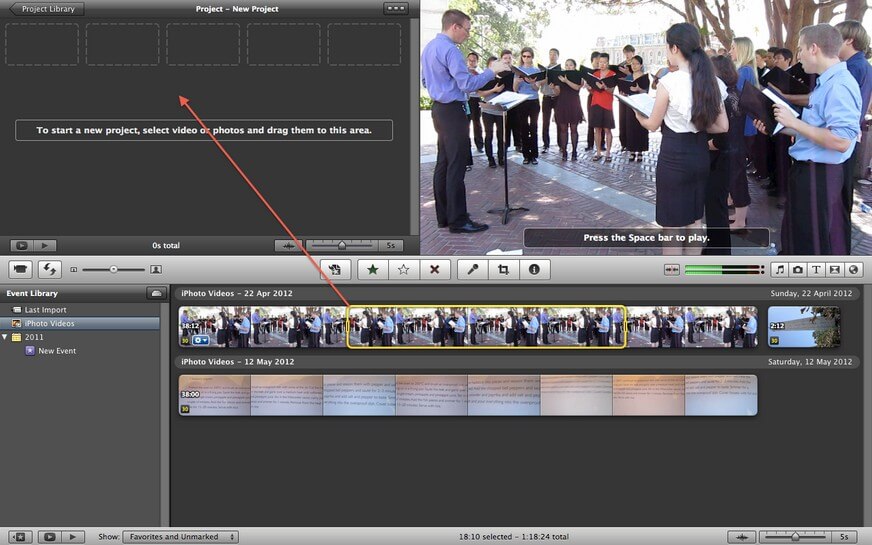
Task: Click the large thumbnail size icon
Action: [x=156, y=270]
